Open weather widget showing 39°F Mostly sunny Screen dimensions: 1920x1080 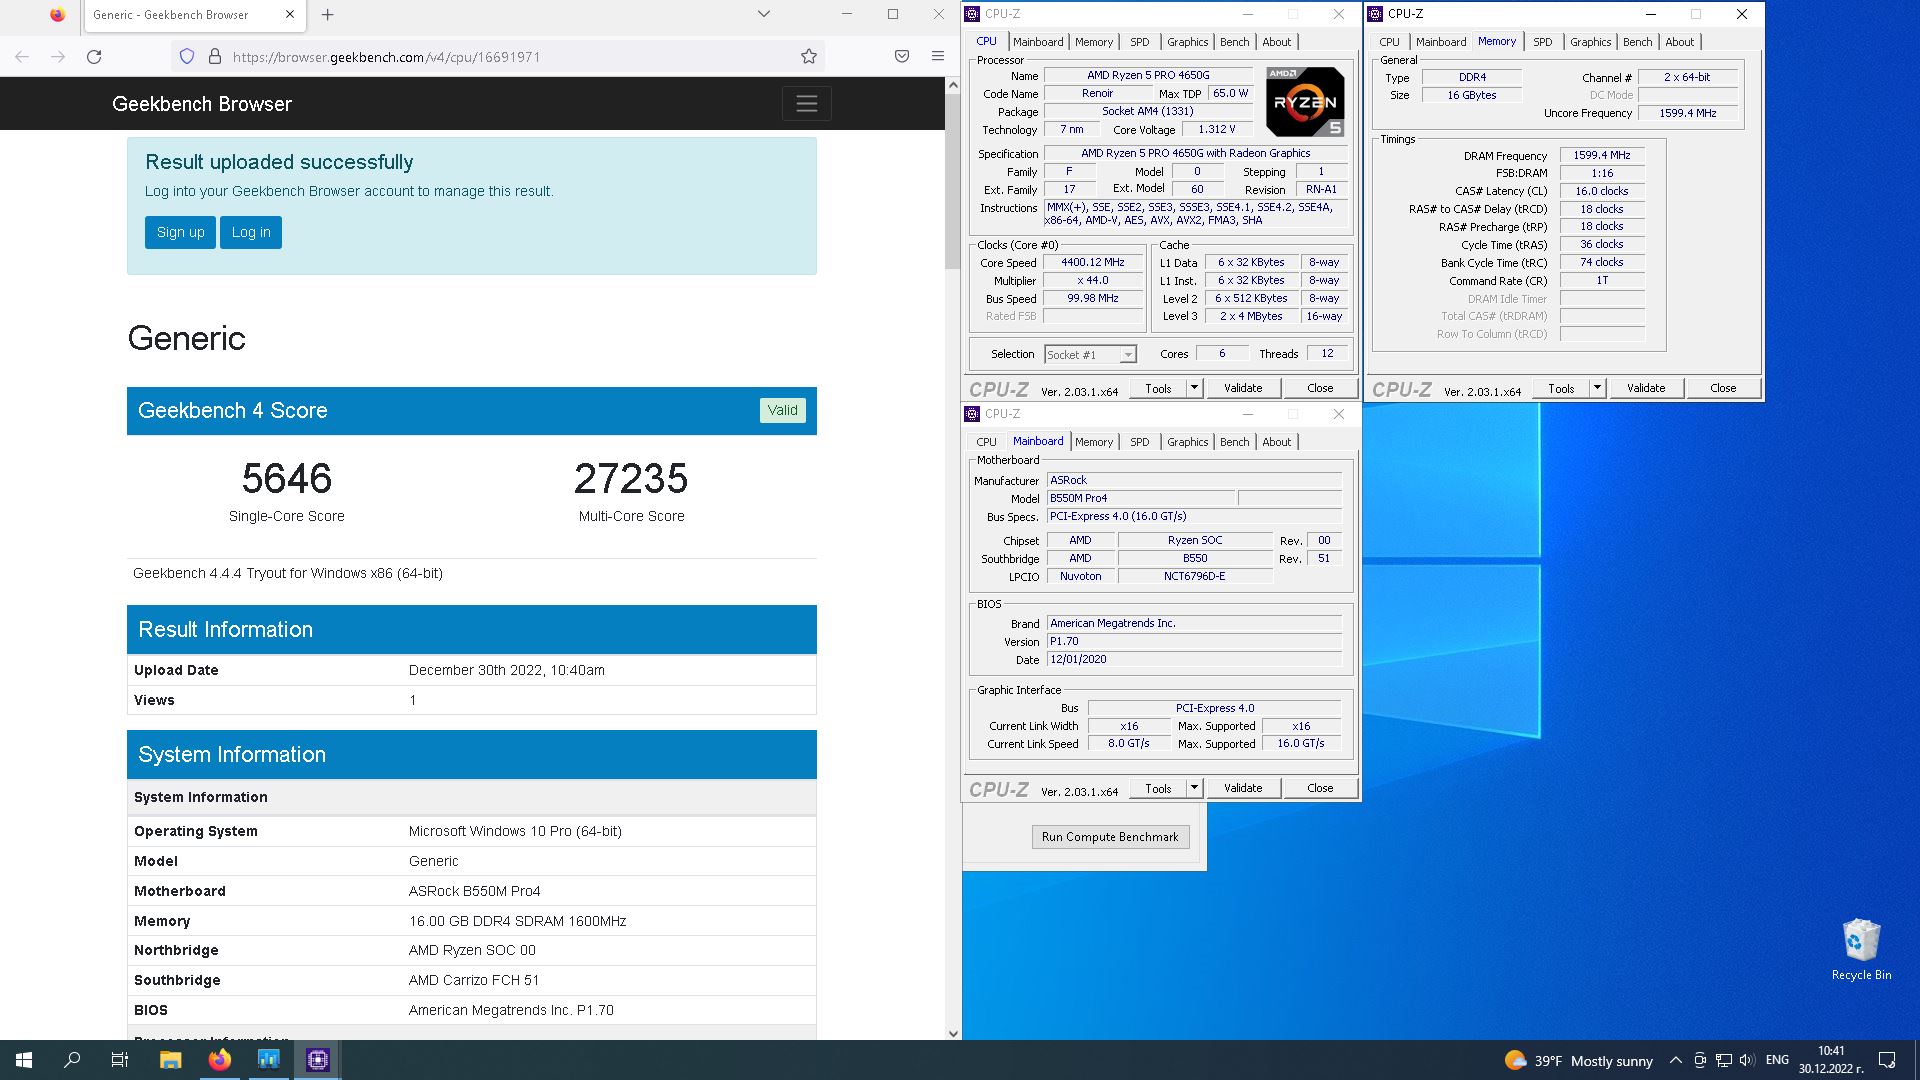pos(1578,1060)
